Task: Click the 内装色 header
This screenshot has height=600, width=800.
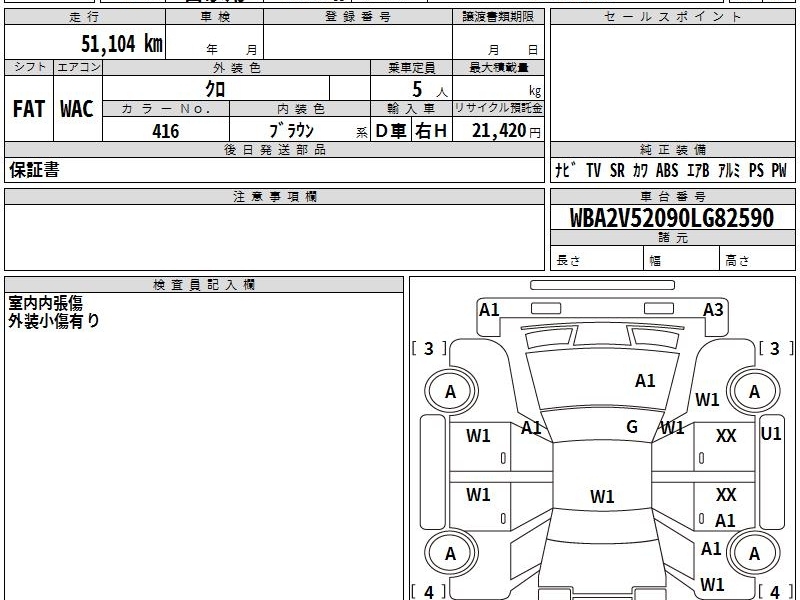Action: tap(300, 109)
